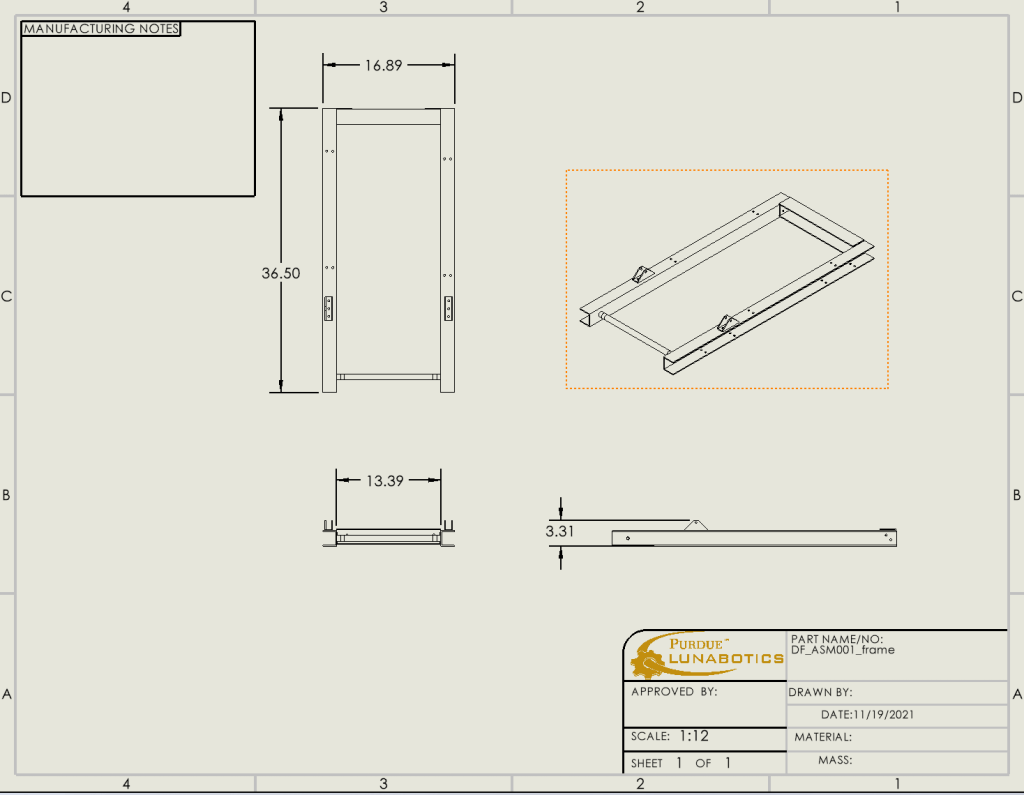Click the 13.39 dimension text

[x=384, y=481]
